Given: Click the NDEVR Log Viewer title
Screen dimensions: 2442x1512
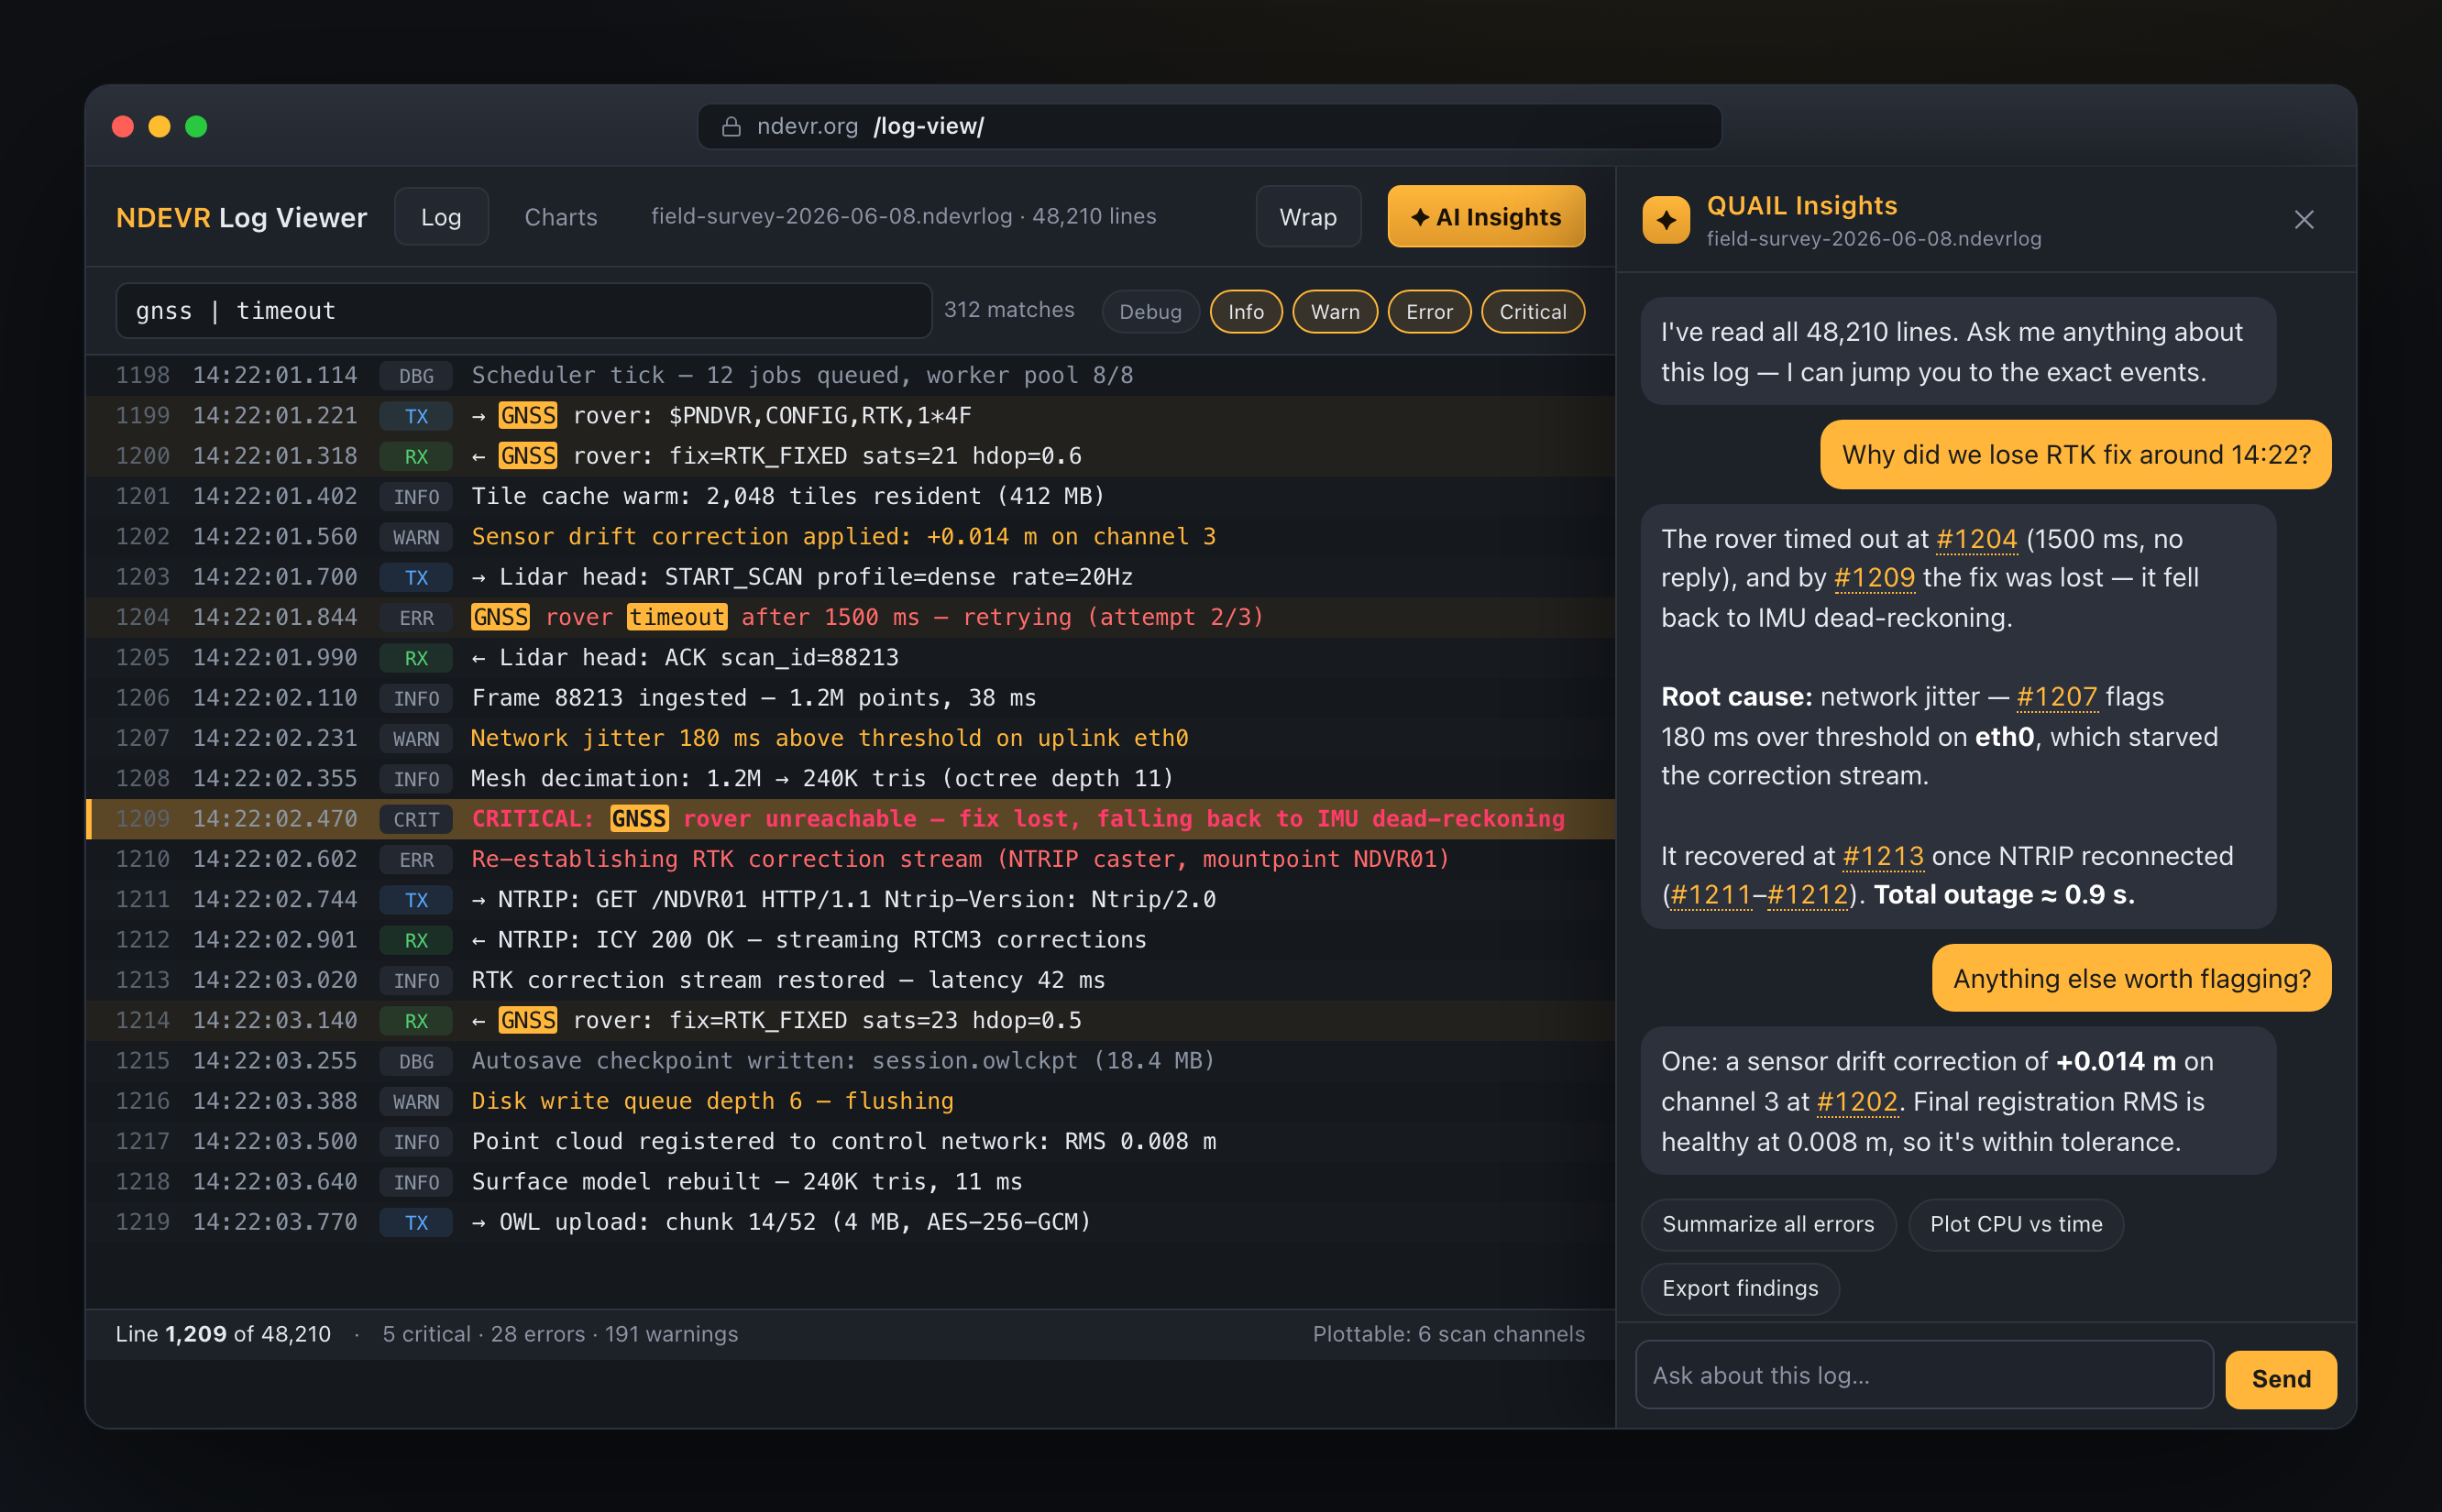Looking at the screenshot, I should pyautogui.click(x=241, y=217).
